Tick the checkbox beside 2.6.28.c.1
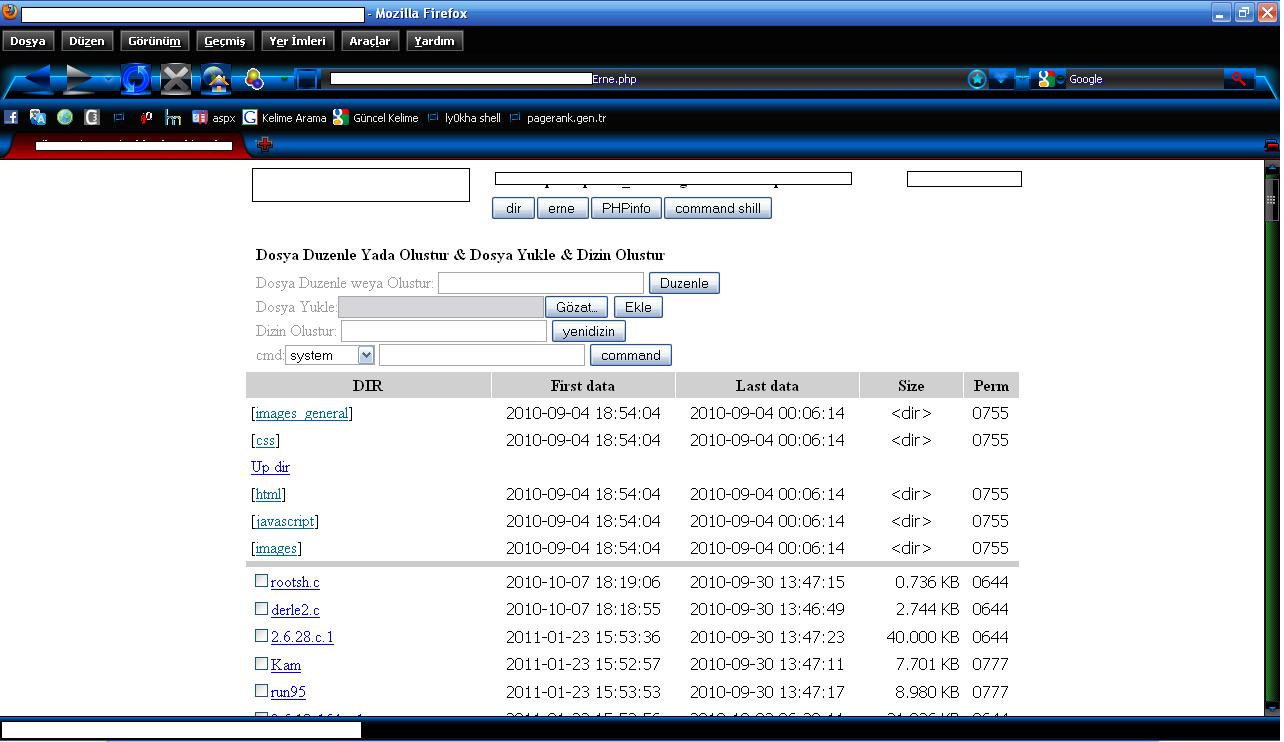 pos(261,635)
